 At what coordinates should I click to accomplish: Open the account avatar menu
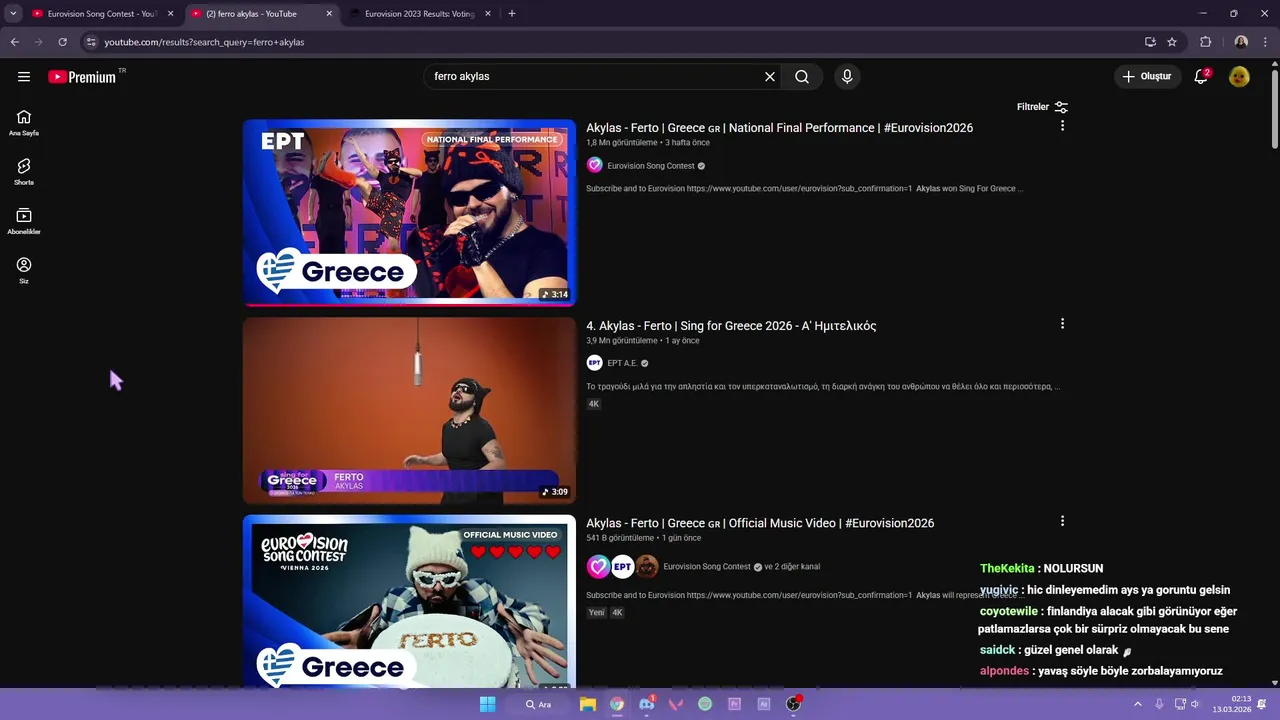pyautogui.click(x=1239, y=76)
